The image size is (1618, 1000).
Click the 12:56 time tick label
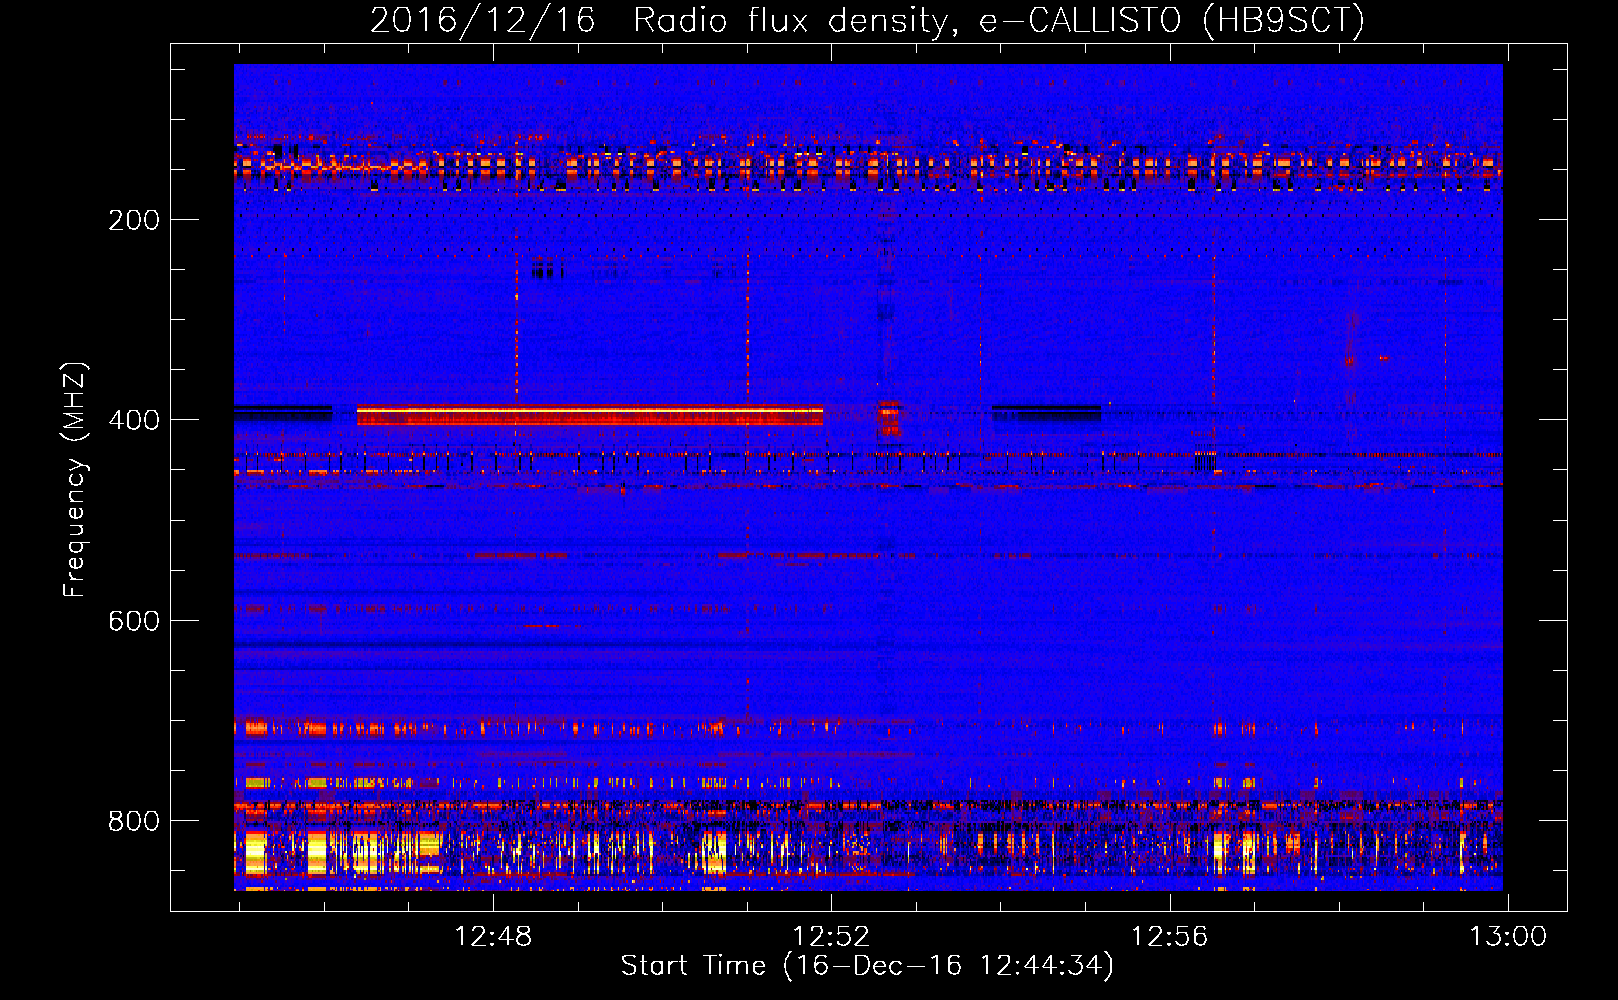1169,937
